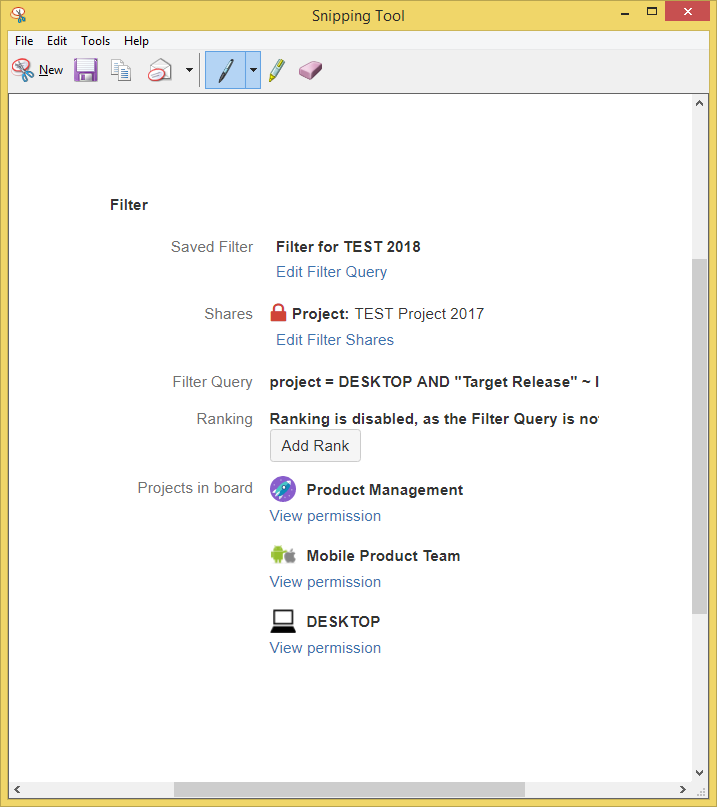Viewport: 717px width, 807px height.
Task: Click the 'Filter for TEST 2018' text
Action: point(348,247)
